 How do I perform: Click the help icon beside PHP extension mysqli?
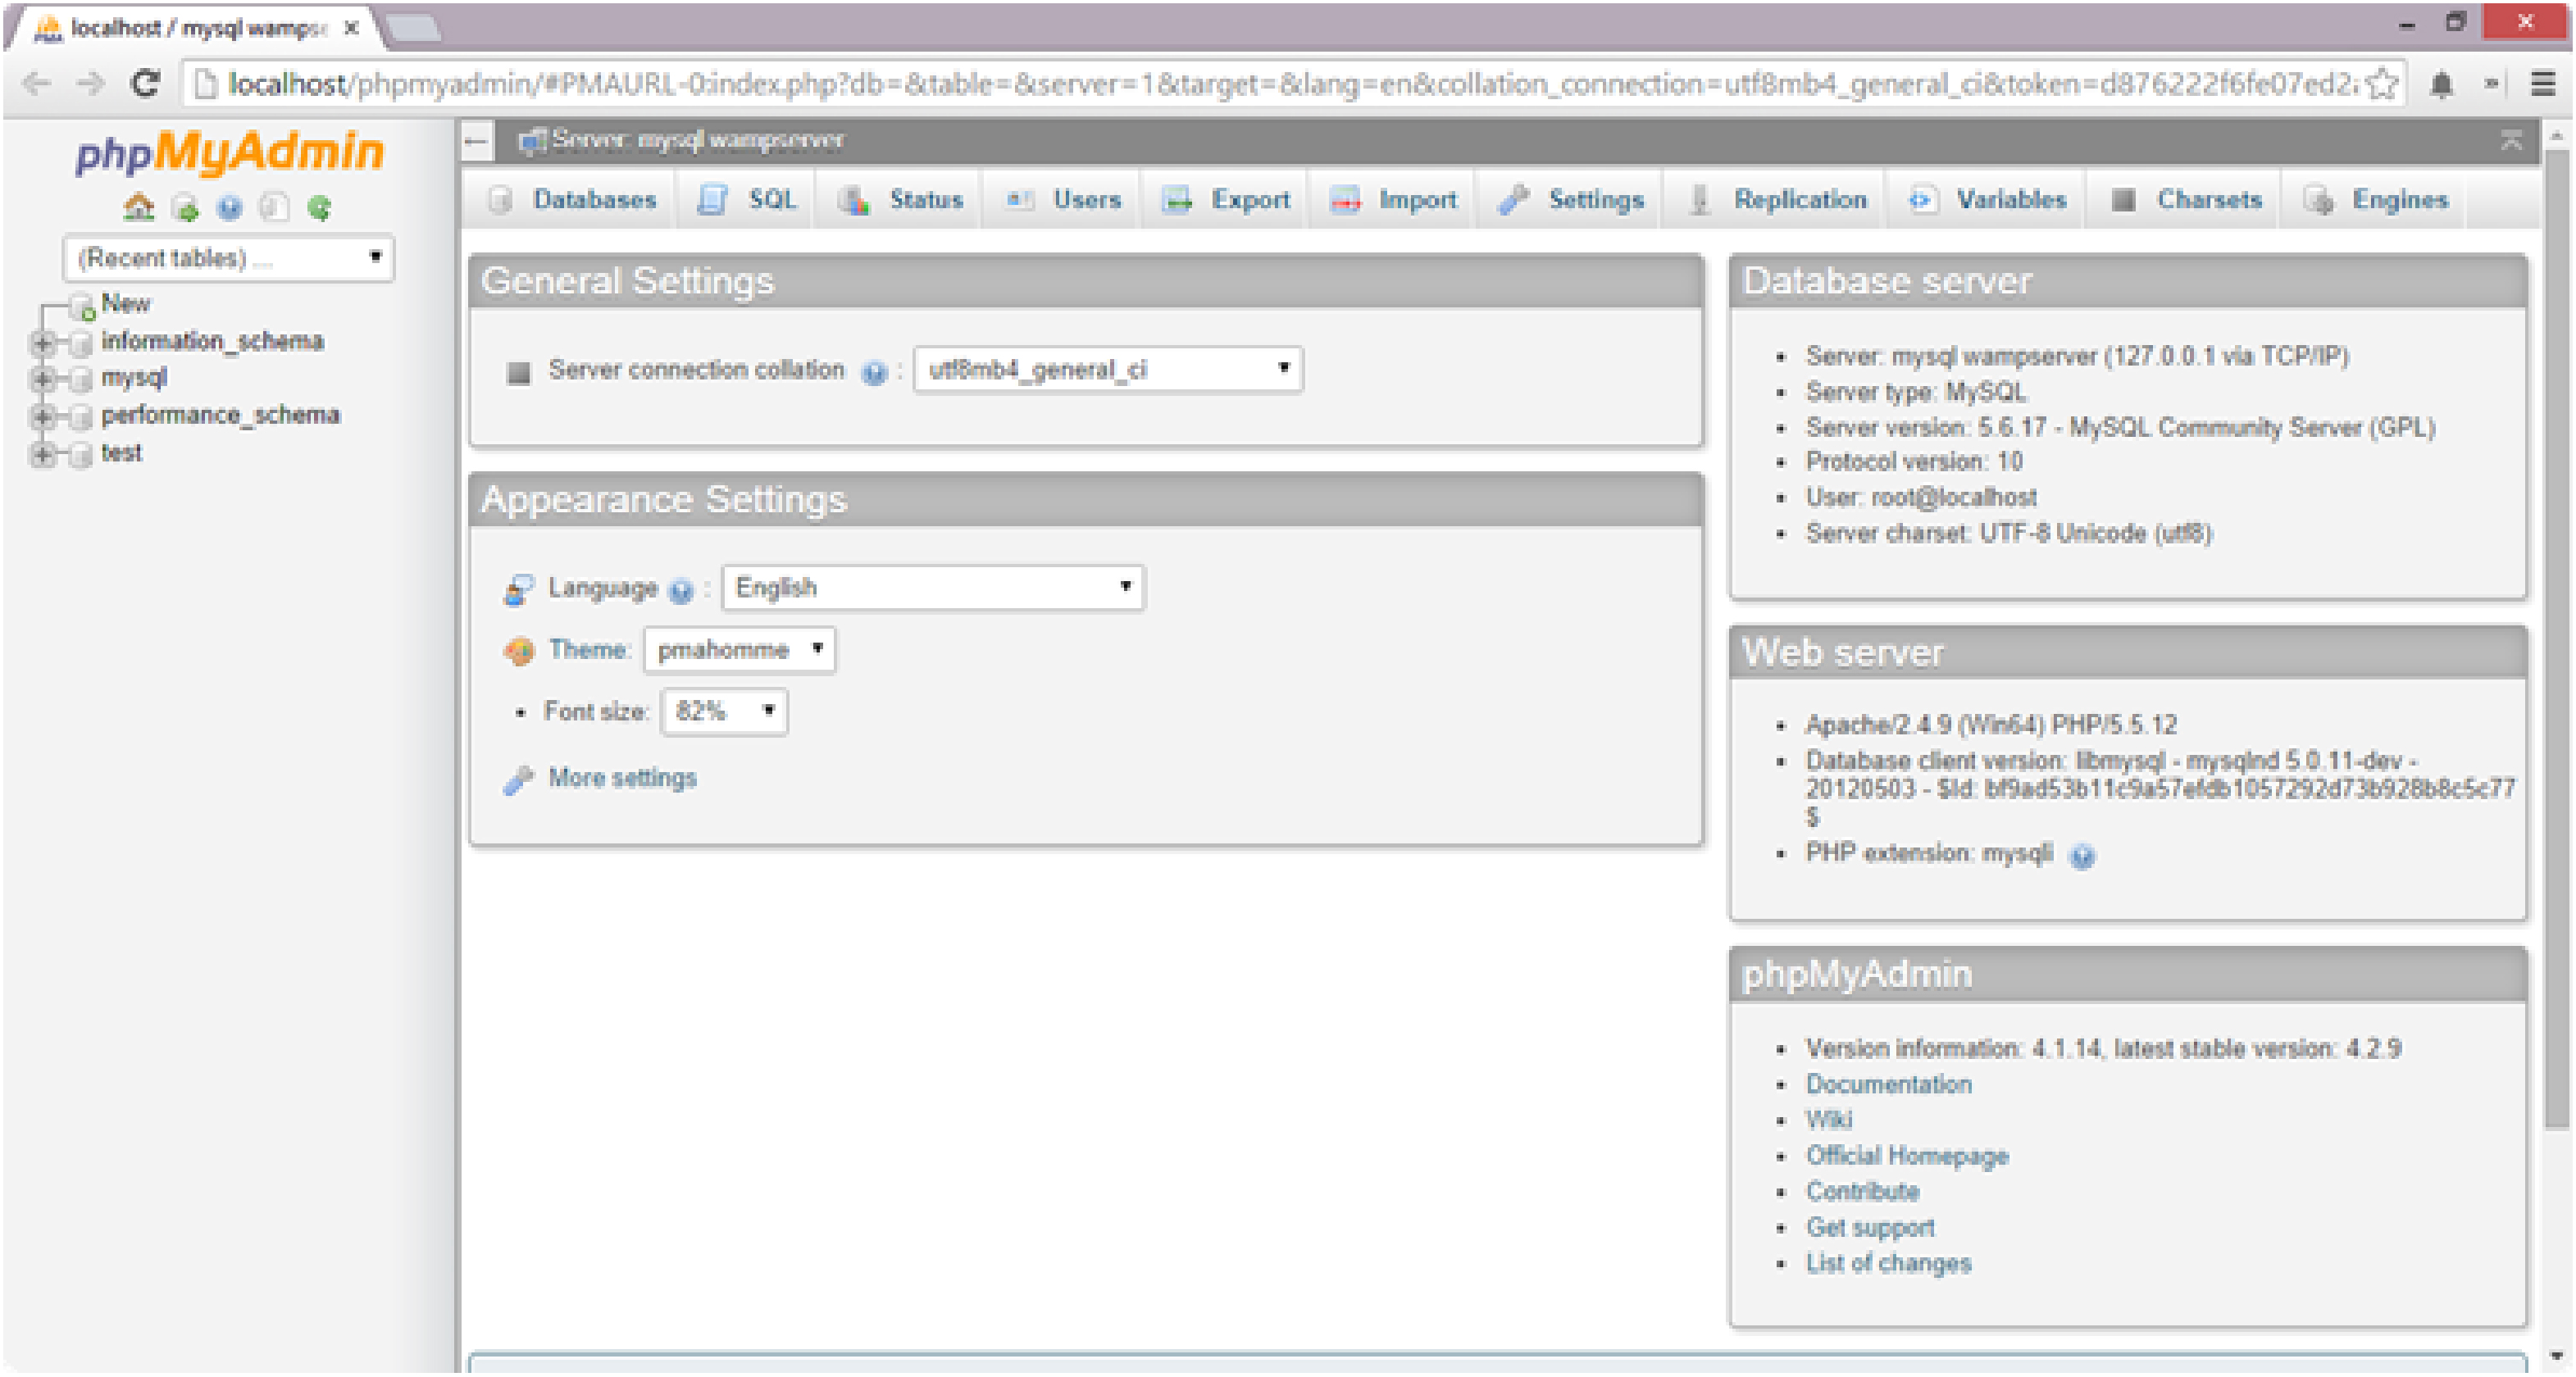click(x=2082, y=856)
